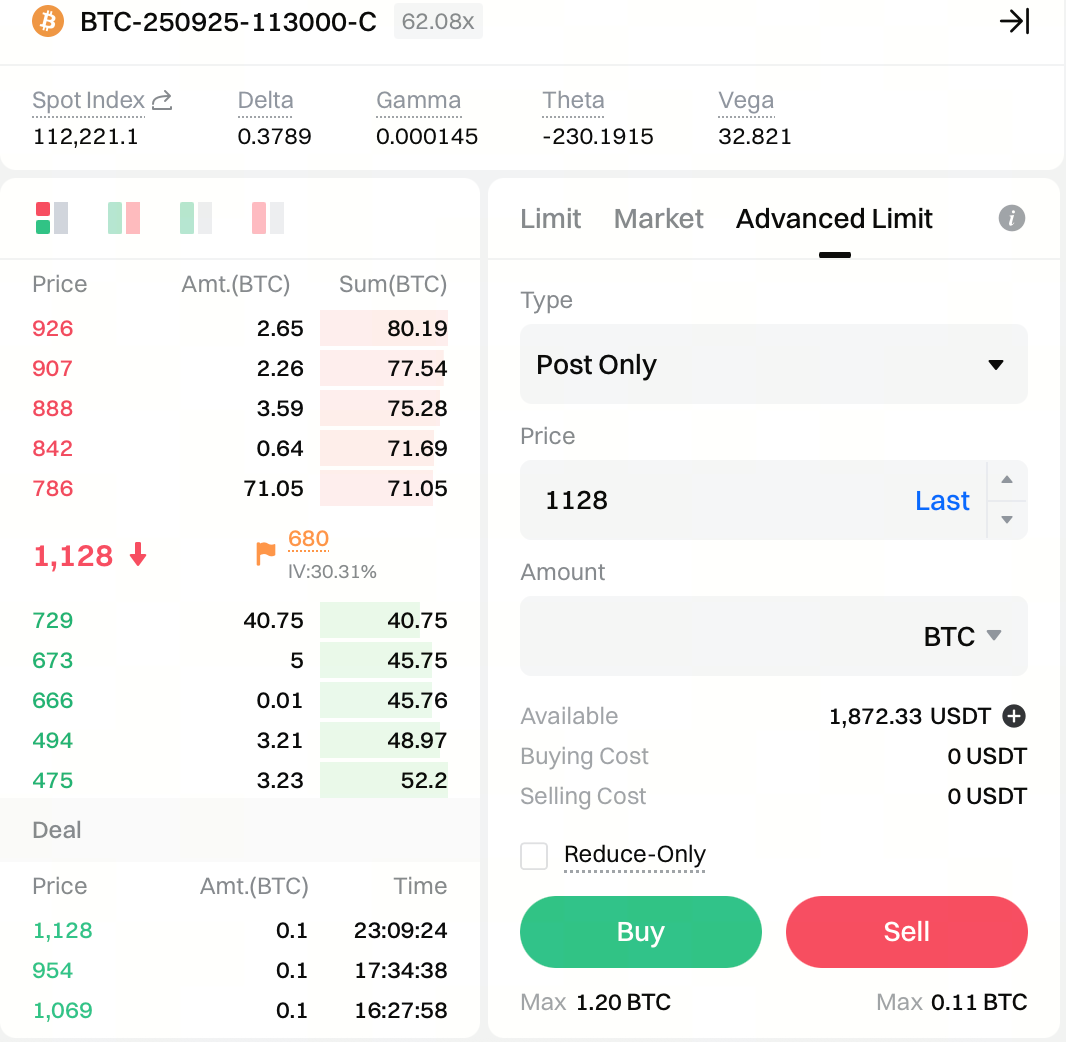Expand the BTC amount unit dropdown
This screenshot has height=1042, width=1066.
(962, 636)
